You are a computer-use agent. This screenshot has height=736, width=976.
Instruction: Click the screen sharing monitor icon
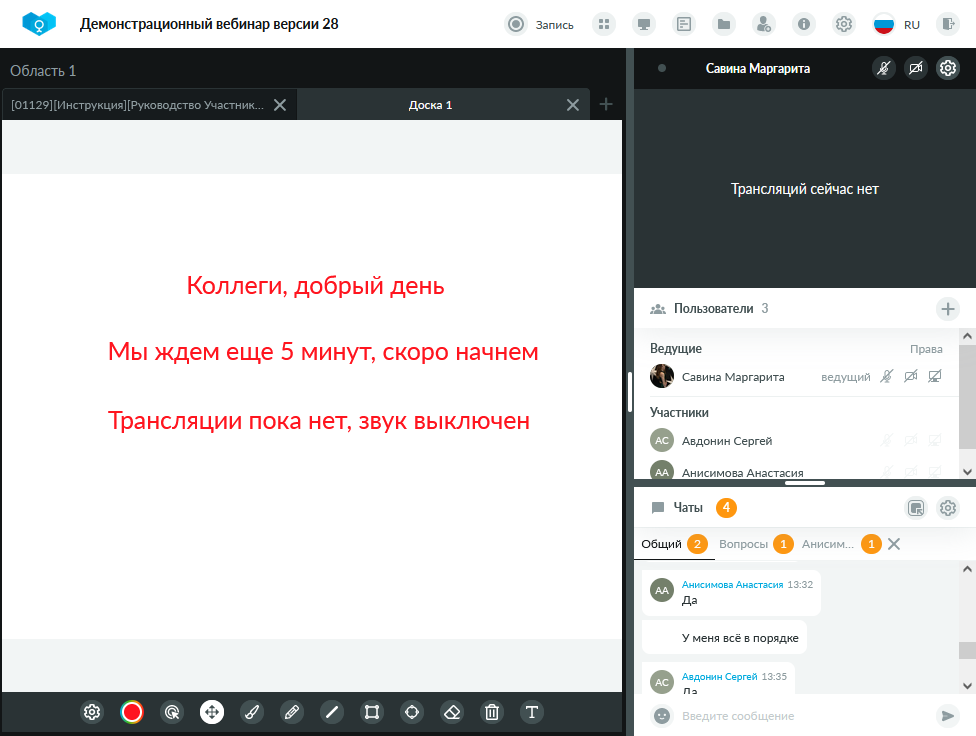pyautogui.click(x=644, y=24)
